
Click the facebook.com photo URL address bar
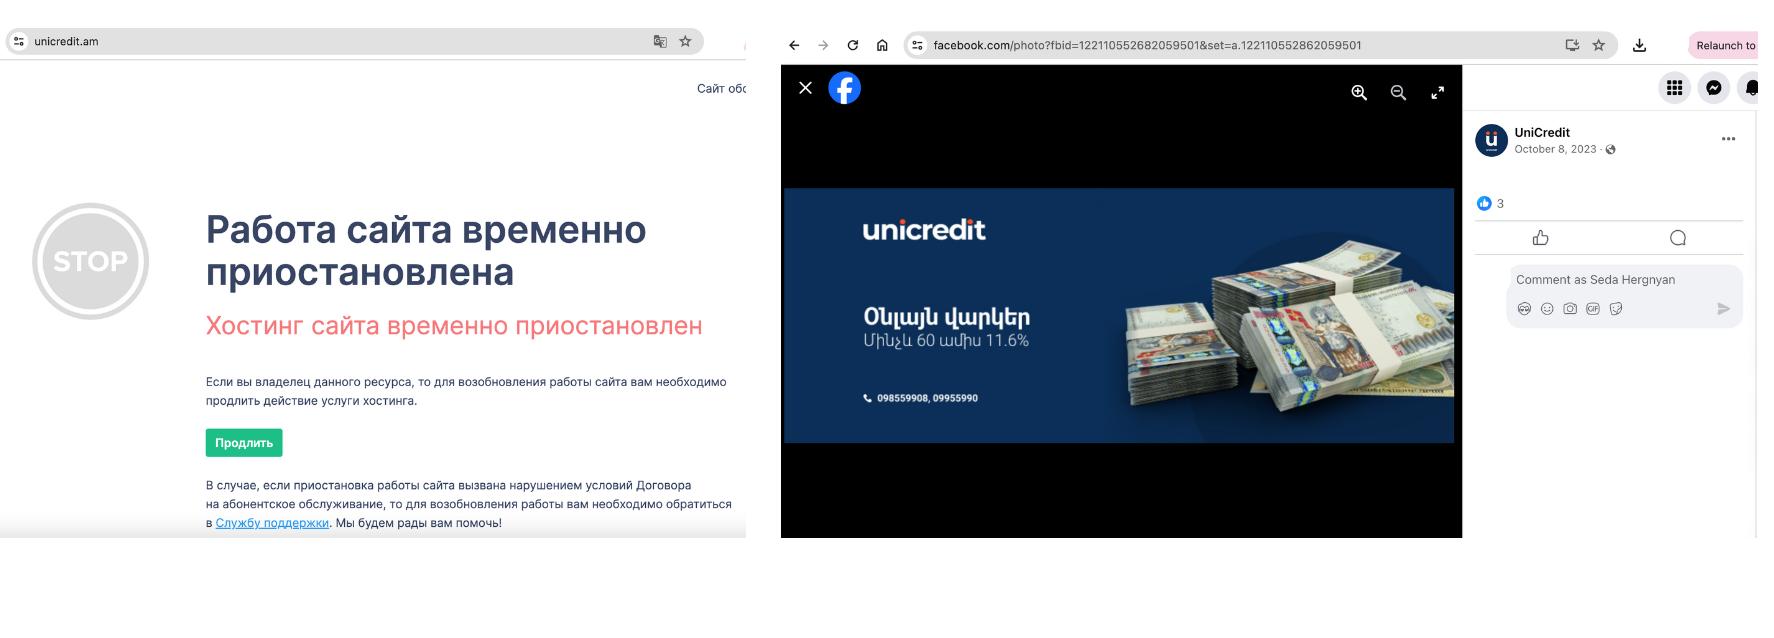(1260, 45)
